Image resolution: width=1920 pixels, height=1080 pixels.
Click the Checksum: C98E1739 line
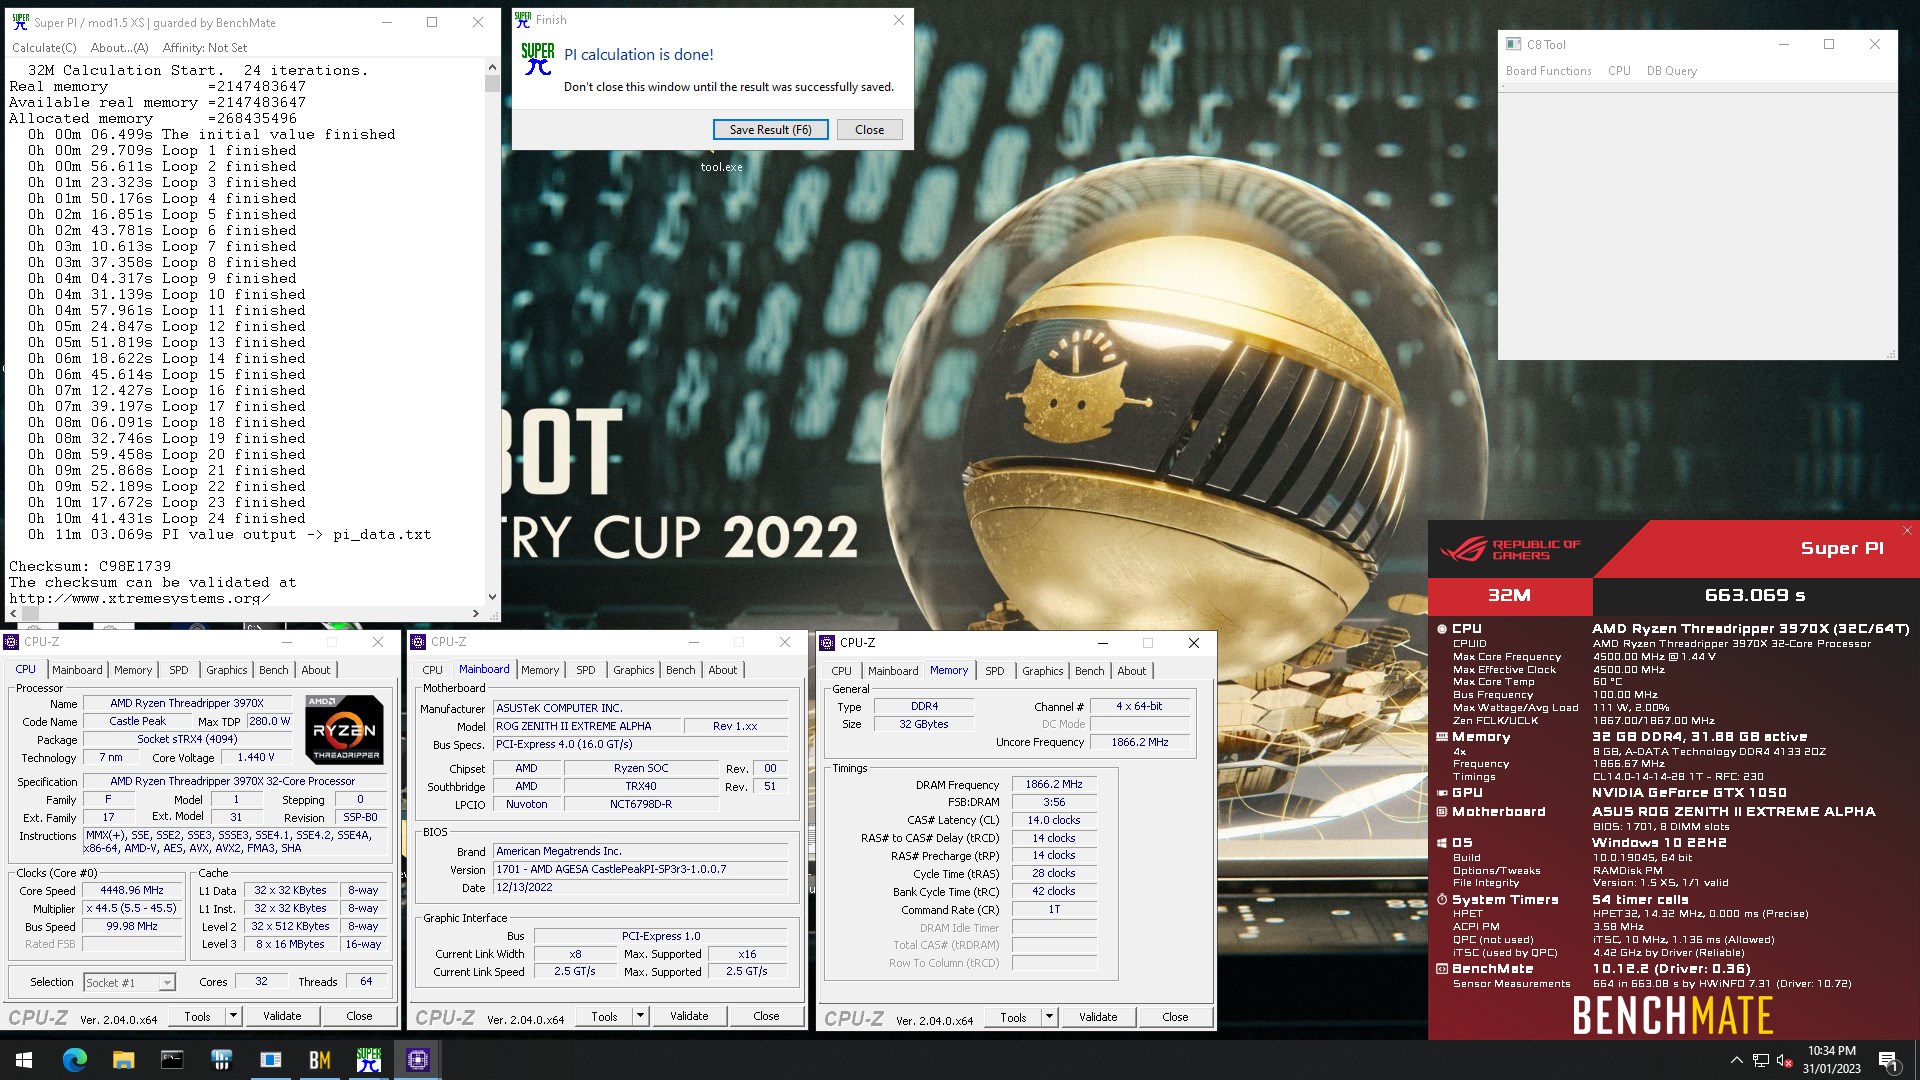[90, 566]
